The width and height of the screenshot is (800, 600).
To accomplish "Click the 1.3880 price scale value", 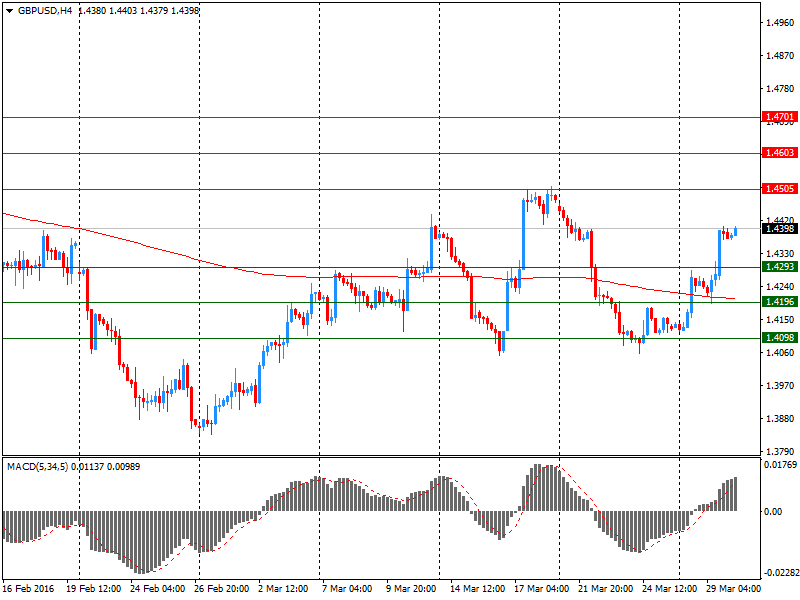I will coord(780,419).
